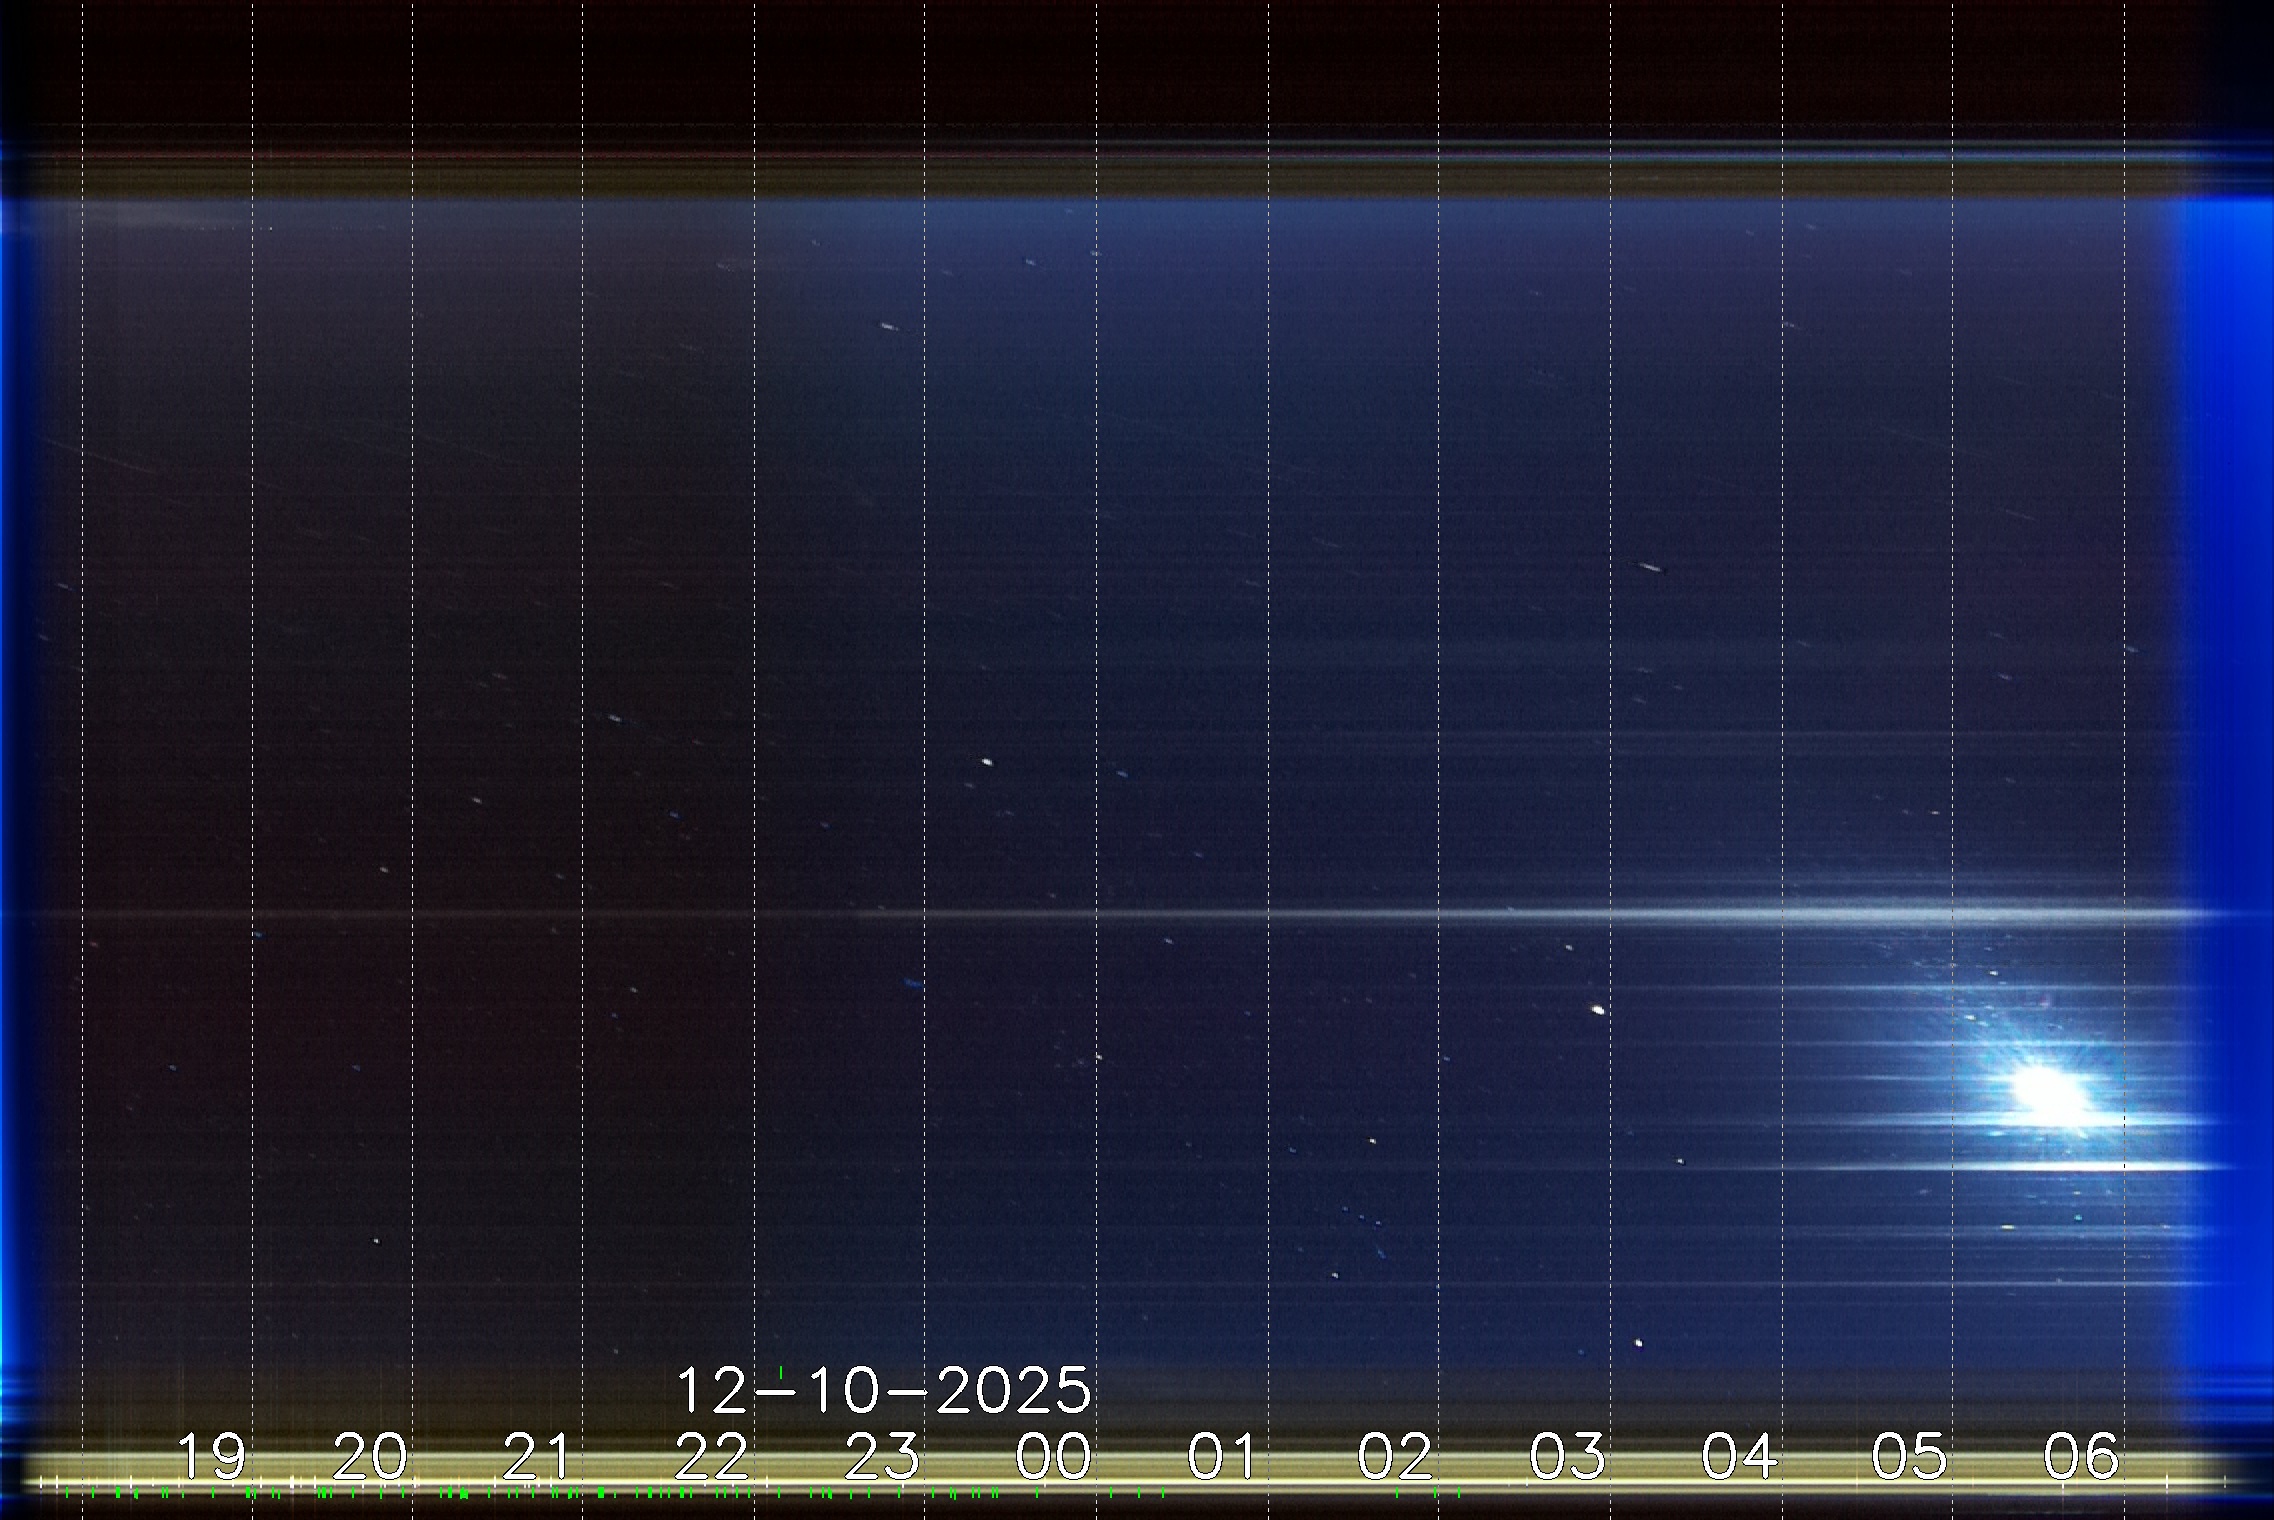Screen dimensions: 2274x1520
Task: Click the 04 hour label
Action: tap(1739, 1456)
